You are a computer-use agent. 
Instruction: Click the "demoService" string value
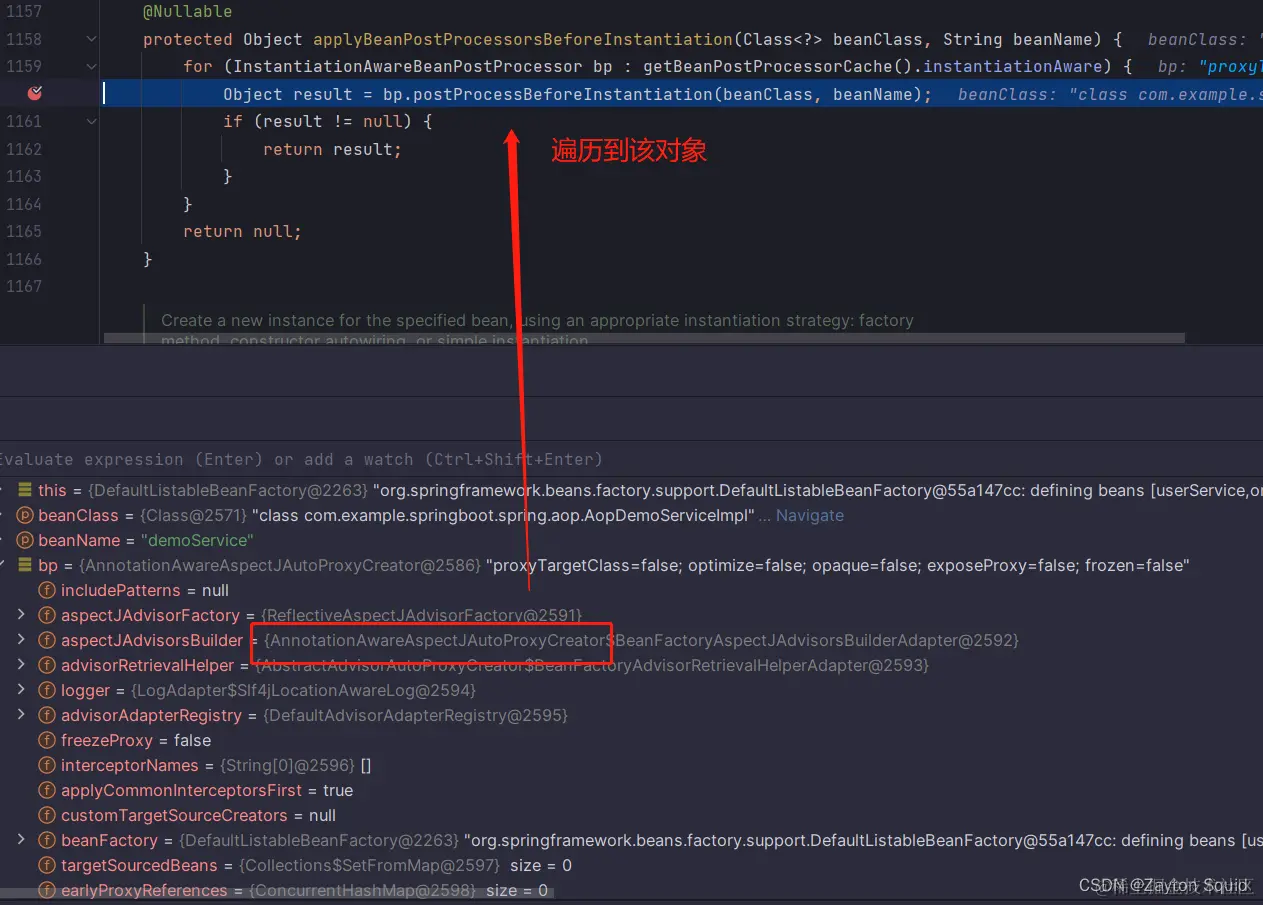(197, 540)
